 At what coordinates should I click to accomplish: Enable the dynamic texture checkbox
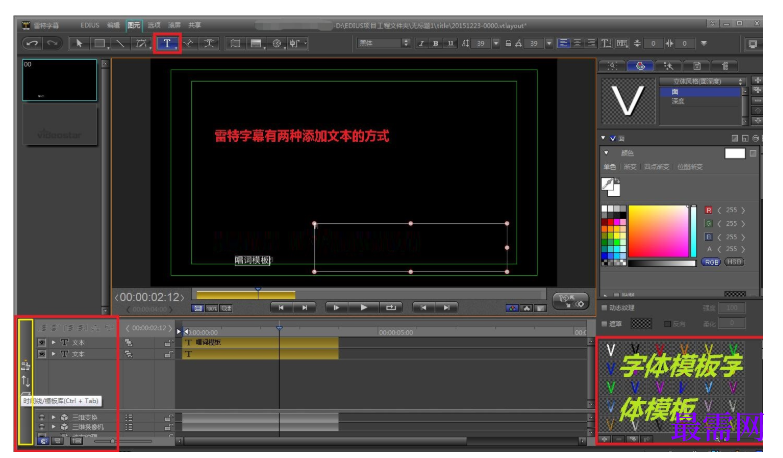604,308
